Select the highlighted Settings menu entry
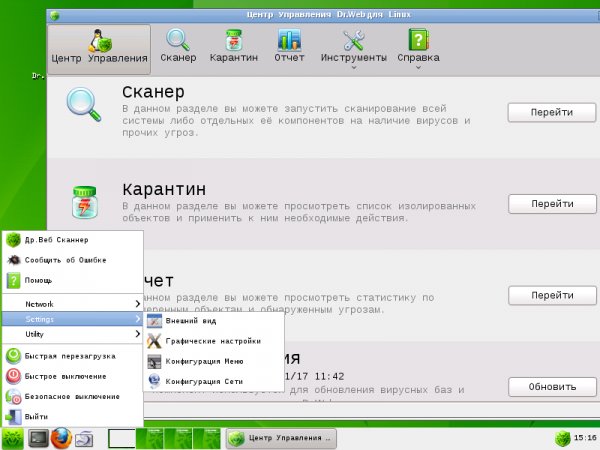The image size is (600, 450). [73, 319]
